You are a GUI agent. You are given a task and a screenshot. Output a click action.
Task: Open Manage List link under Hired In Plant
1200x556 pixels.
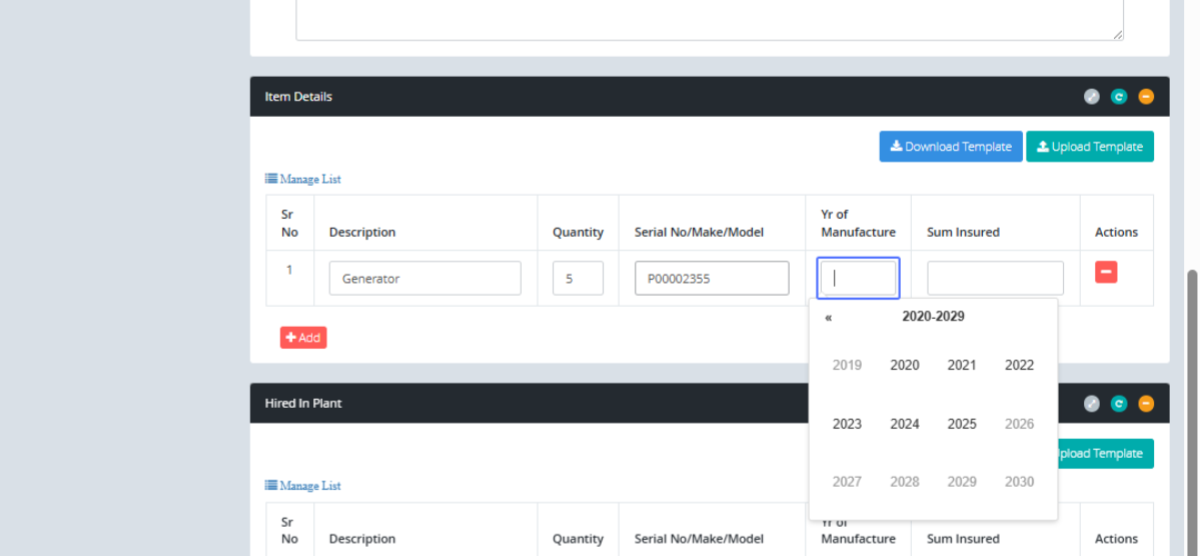303,486
